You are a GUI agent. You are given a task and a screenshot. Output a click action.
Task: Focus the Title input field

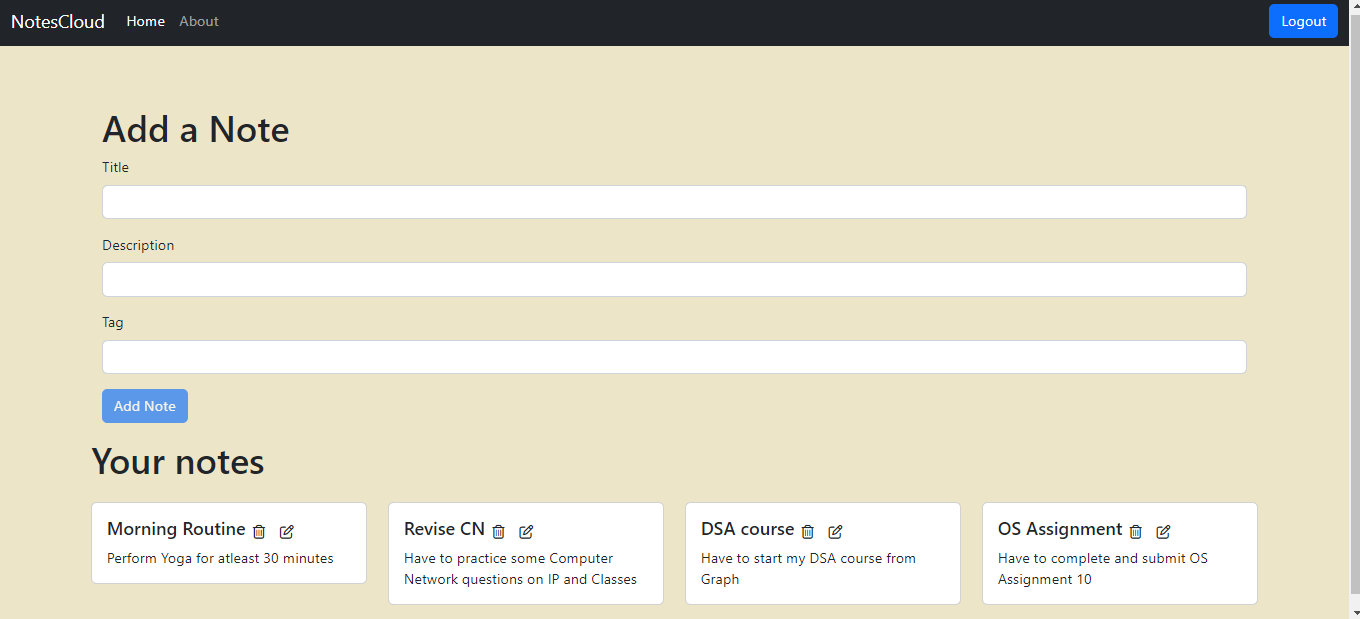pyautogui.click(x=674, y=202)
